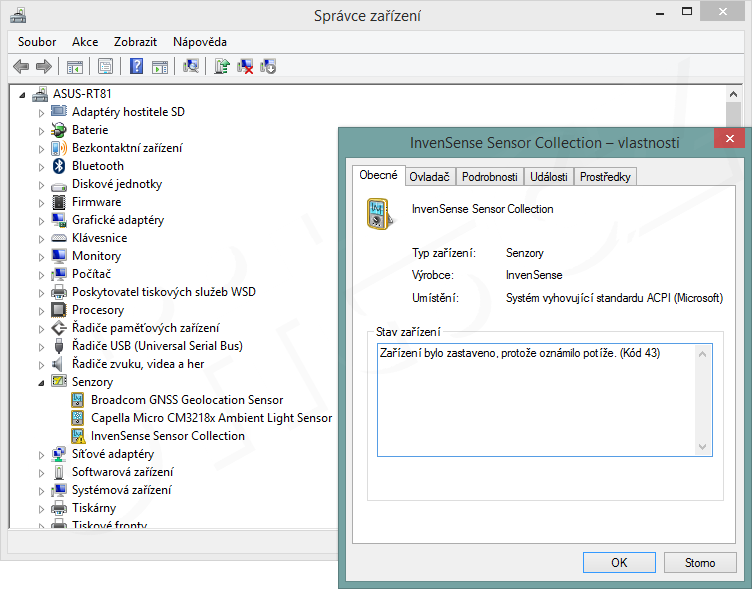The image size is (752, 589).
Task: Scan for hardware changes toolbar icon
Action: pyautogui.click(x=191, y=66)
